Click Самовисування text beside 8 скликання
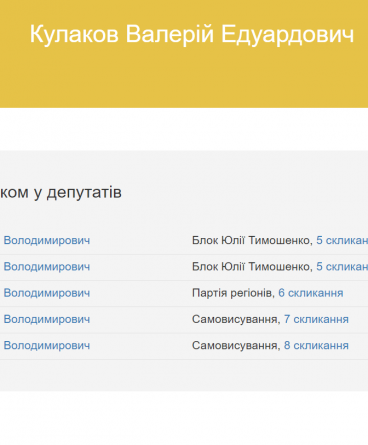Viewport: 368px width, 445px height. point(234,346)
